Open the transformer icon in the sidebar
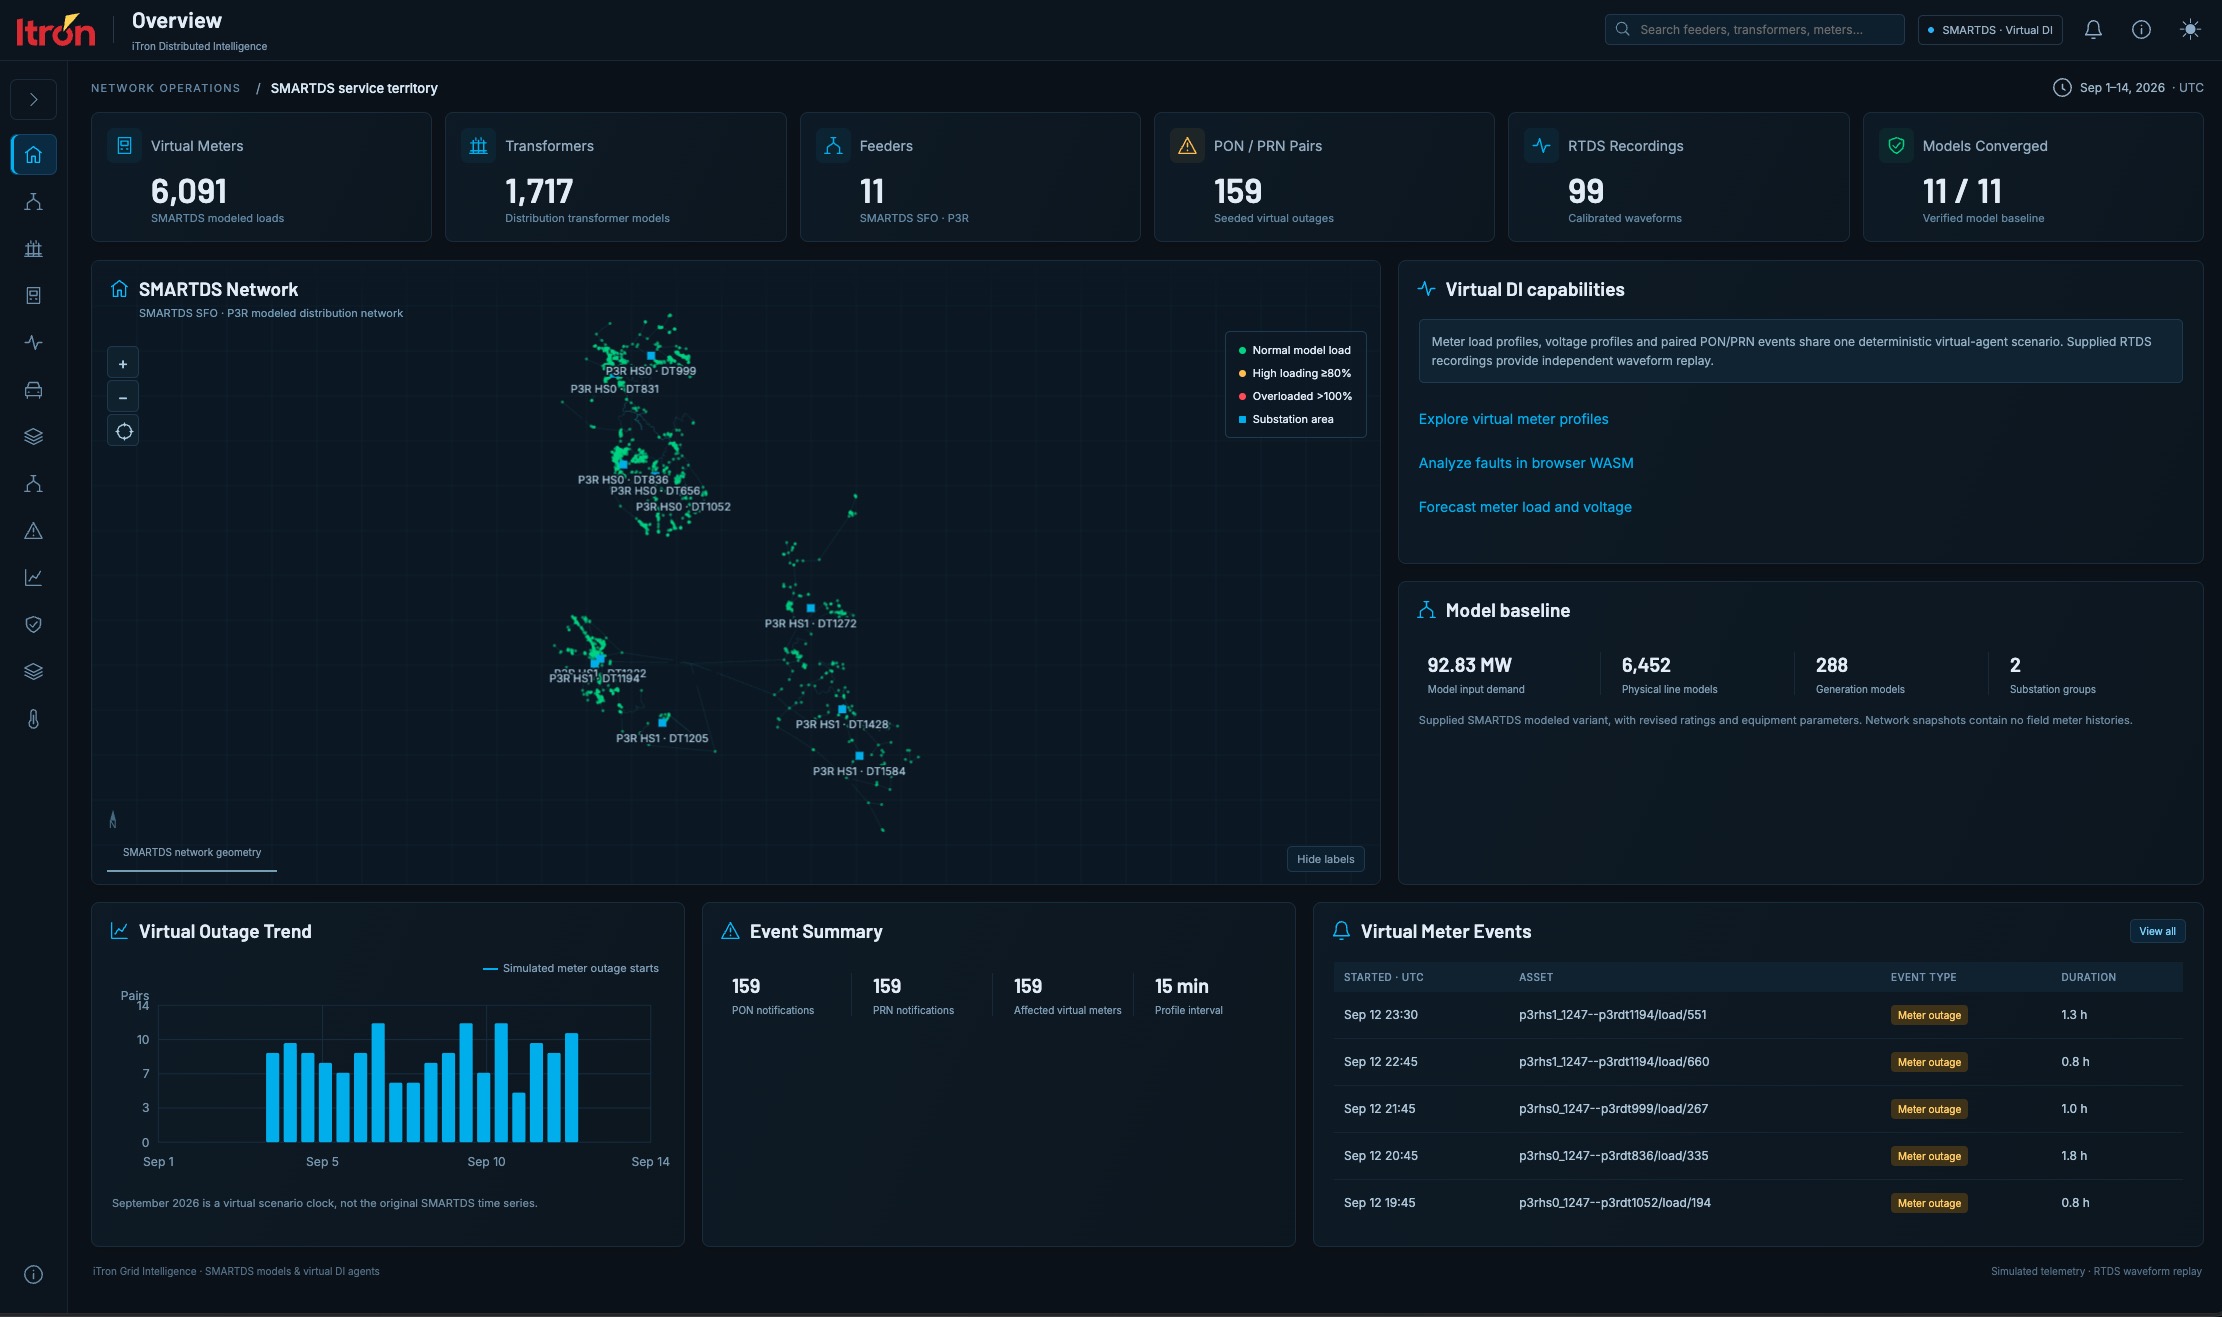Viewport: 2222px width, 1317px height. tap(33, 249)
